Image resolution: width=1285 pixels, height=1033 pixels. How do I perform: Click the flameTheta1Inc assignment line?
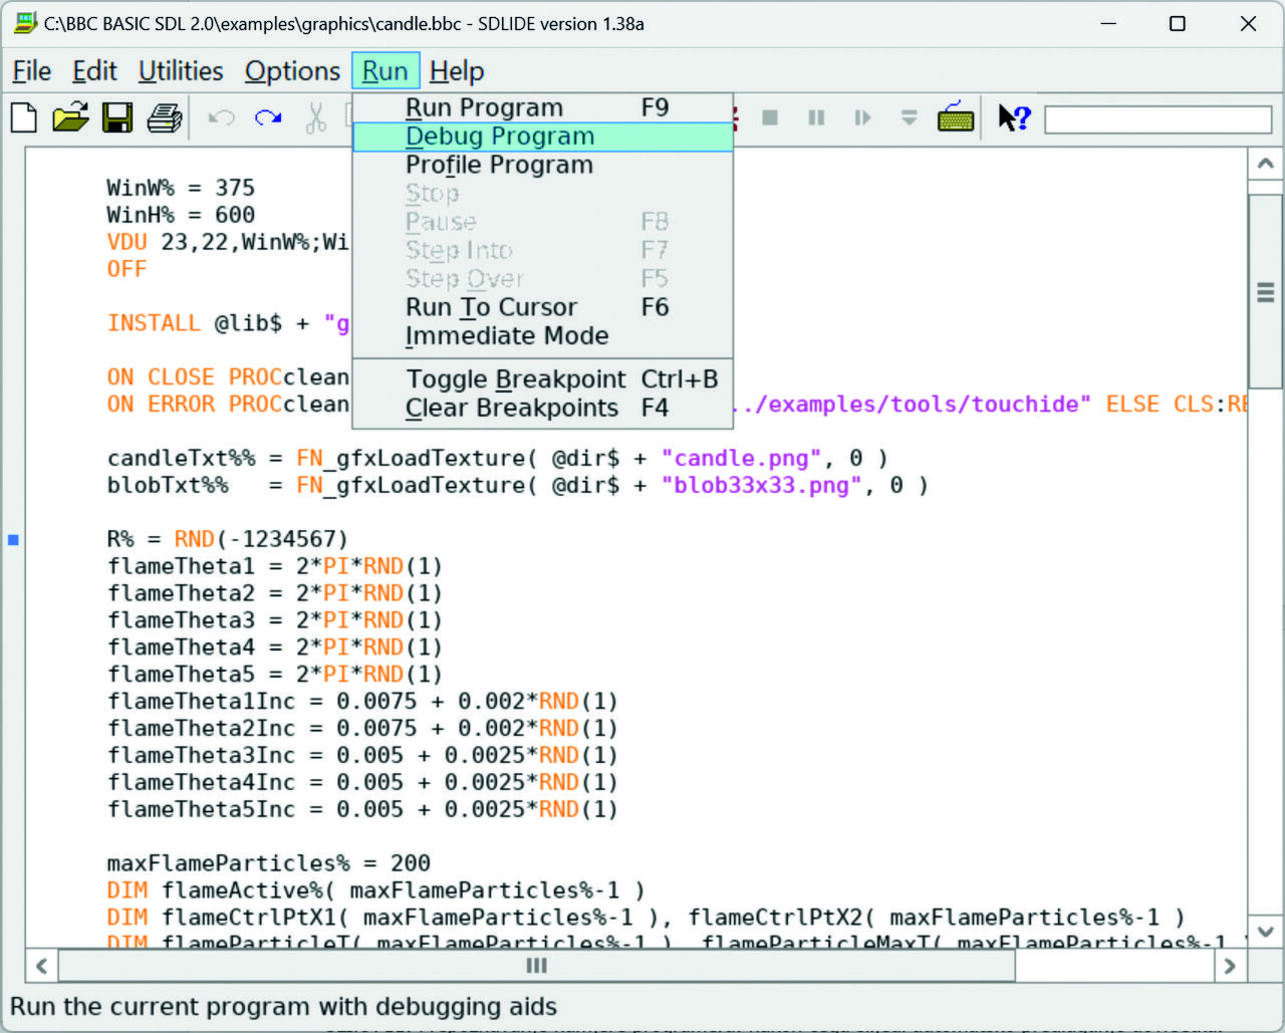363,701
